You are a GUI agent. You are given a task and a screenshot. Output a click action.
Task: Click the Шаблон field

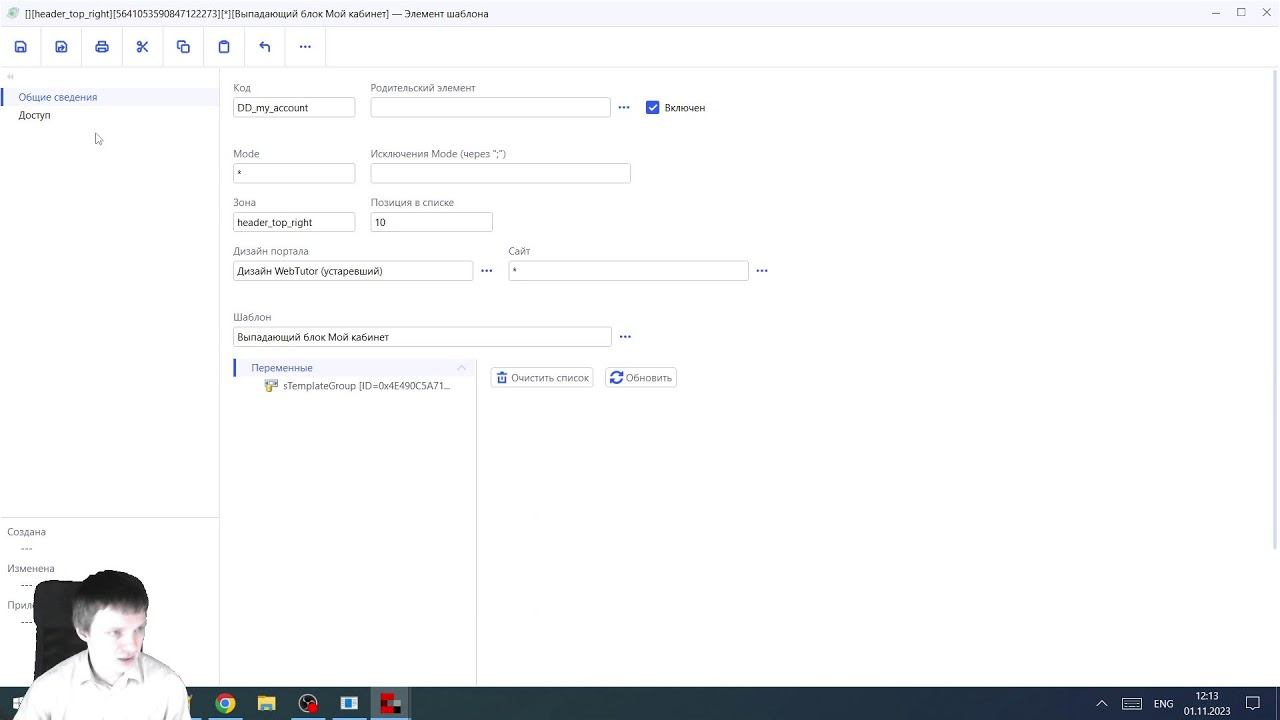pos(422,337)
